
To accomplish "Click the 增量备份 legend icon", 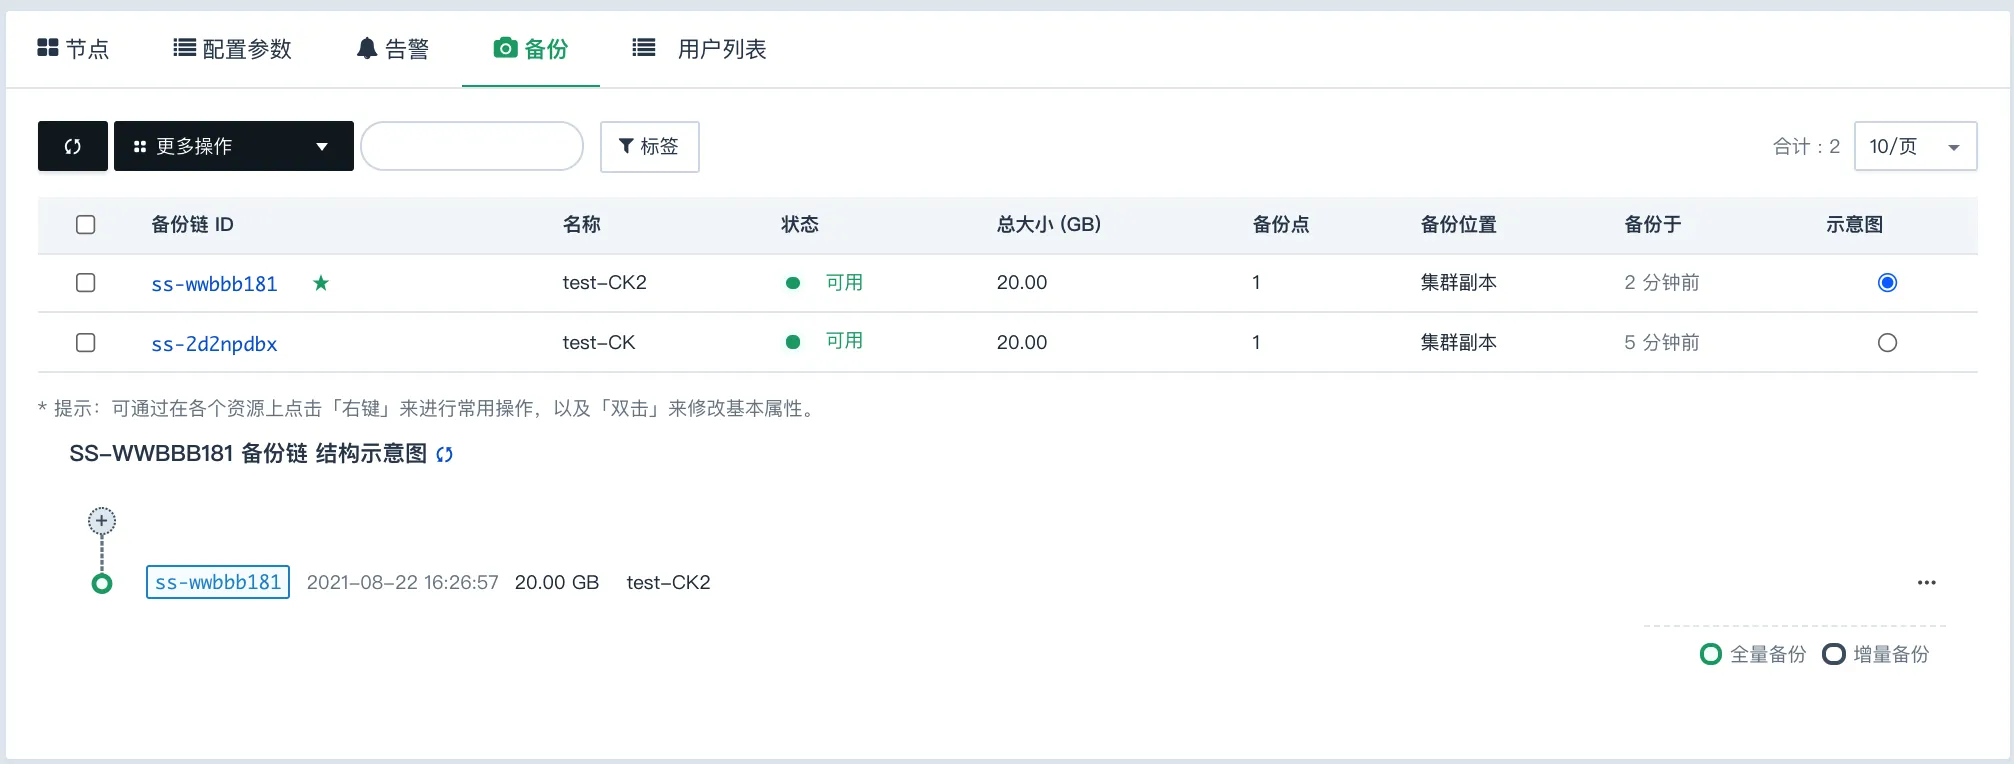I will 1834,654.
